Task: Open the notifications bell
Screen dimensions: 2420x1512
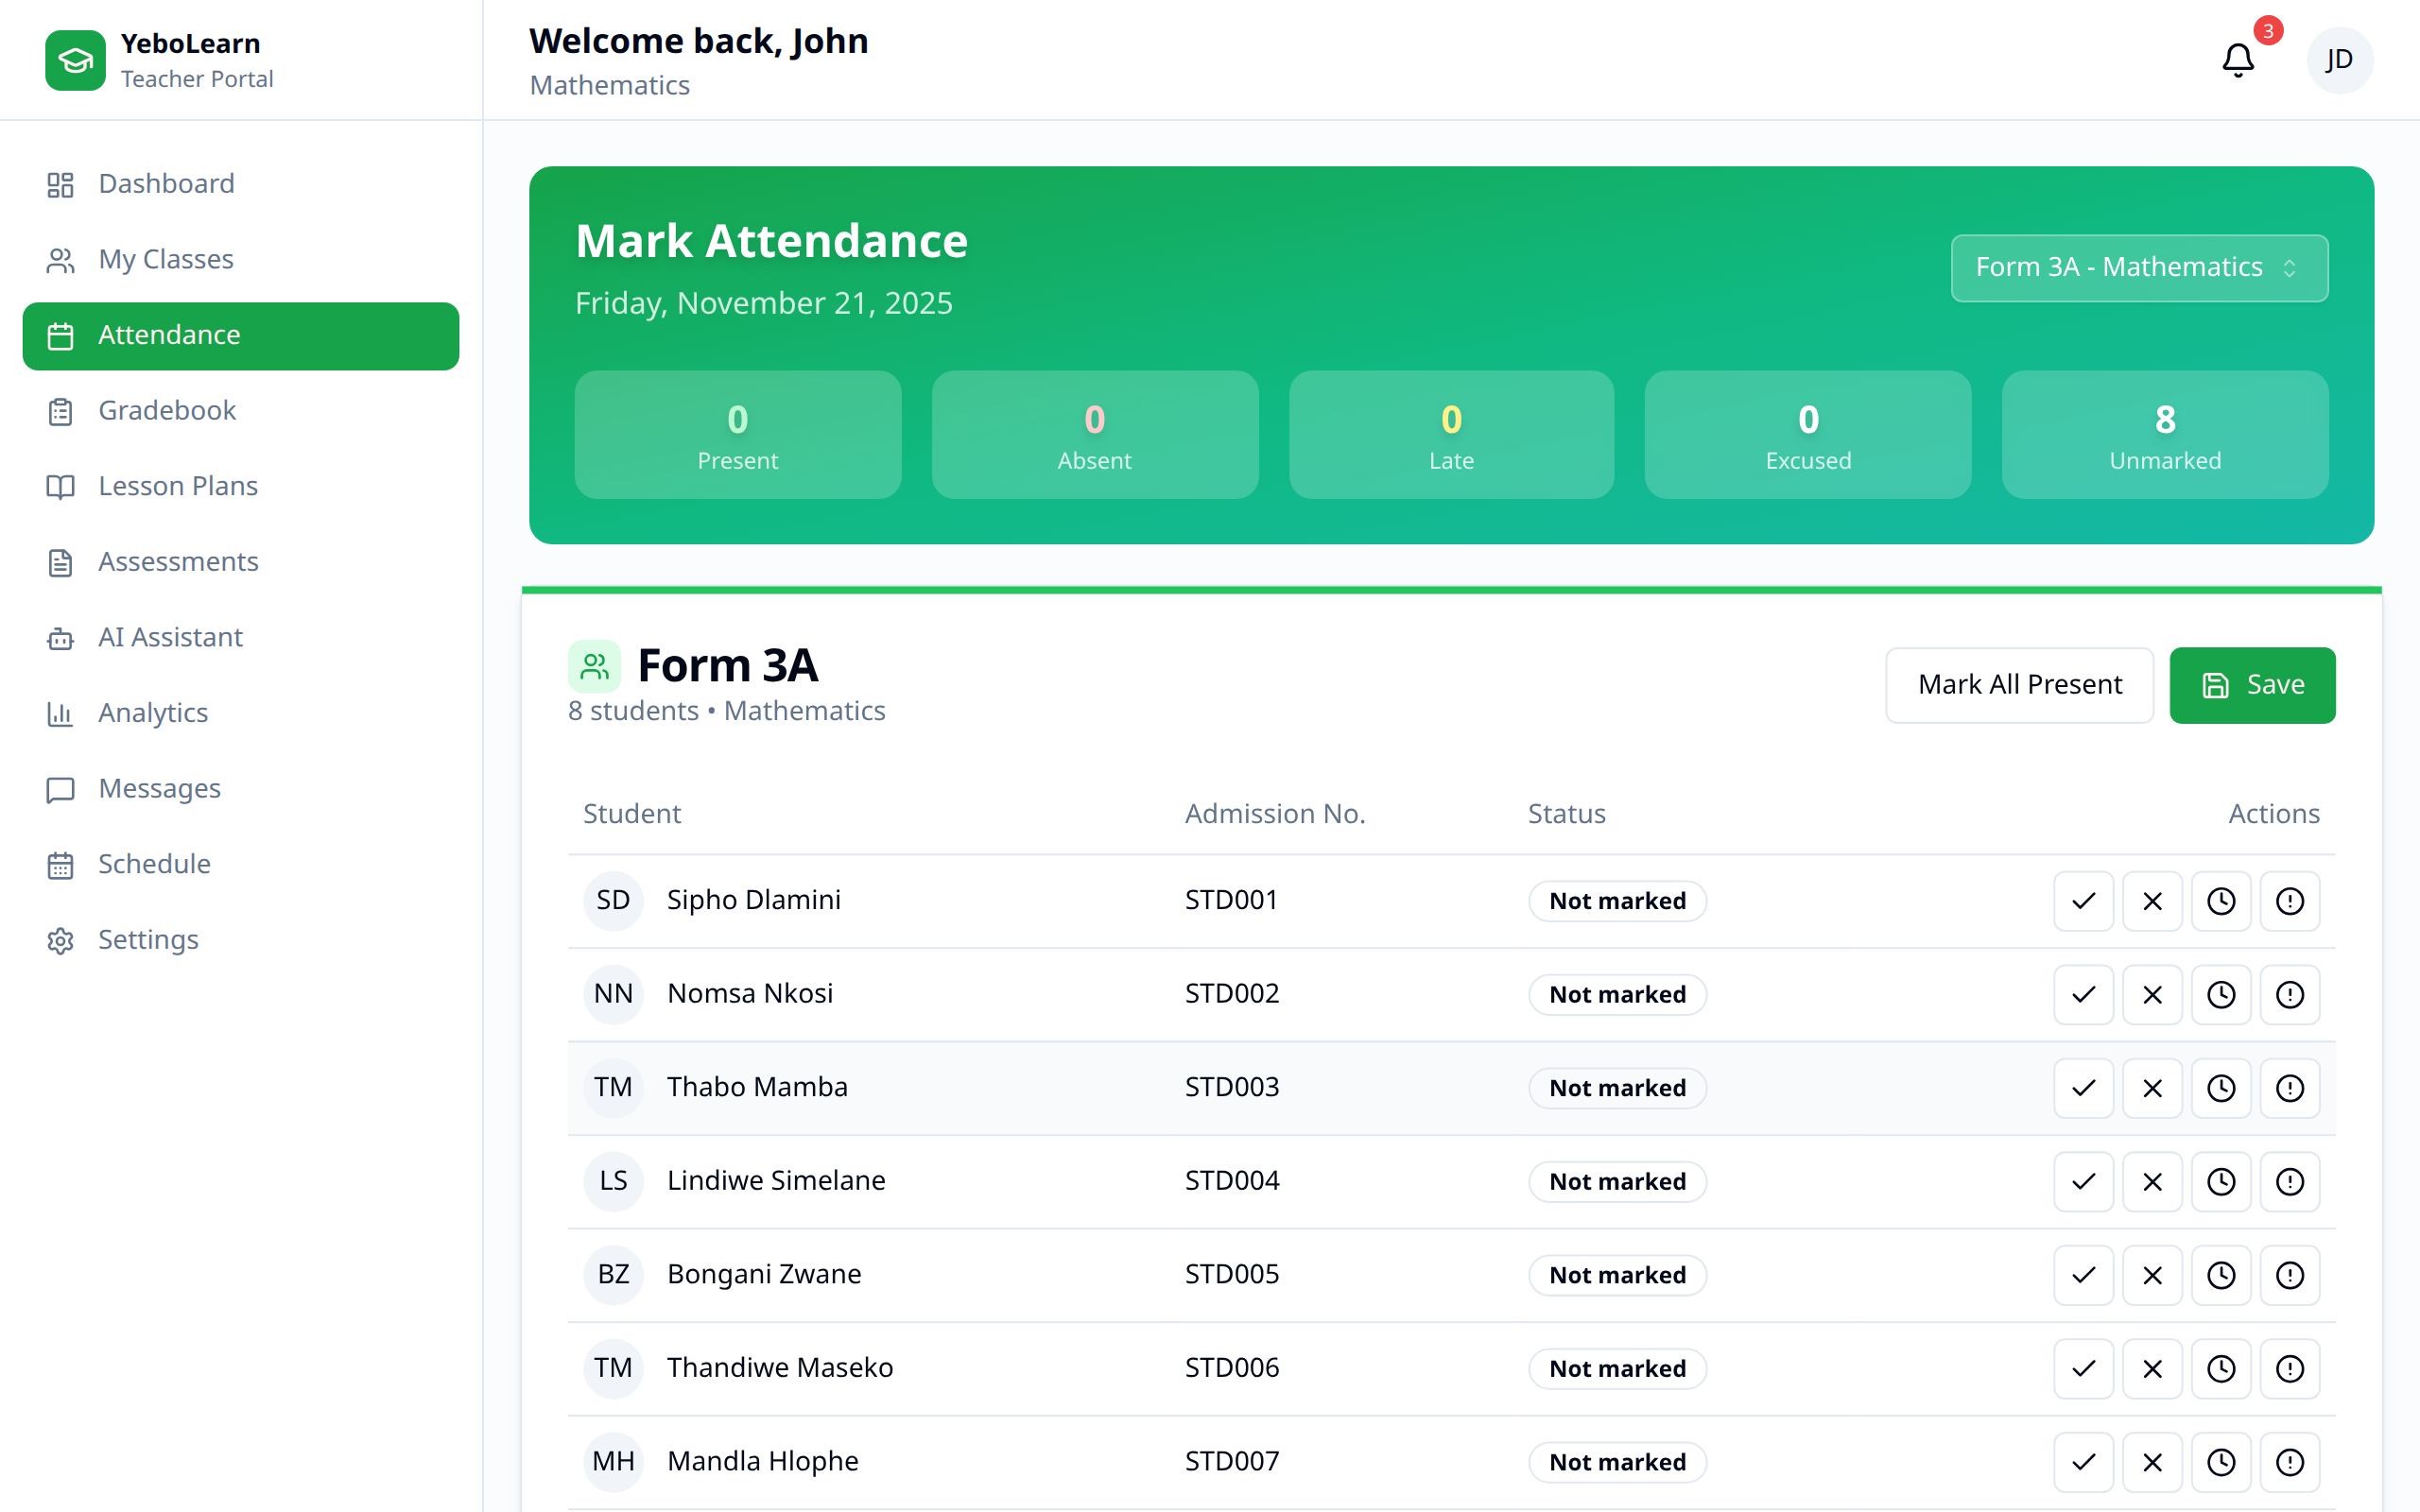Action: tap(2237, 60)
